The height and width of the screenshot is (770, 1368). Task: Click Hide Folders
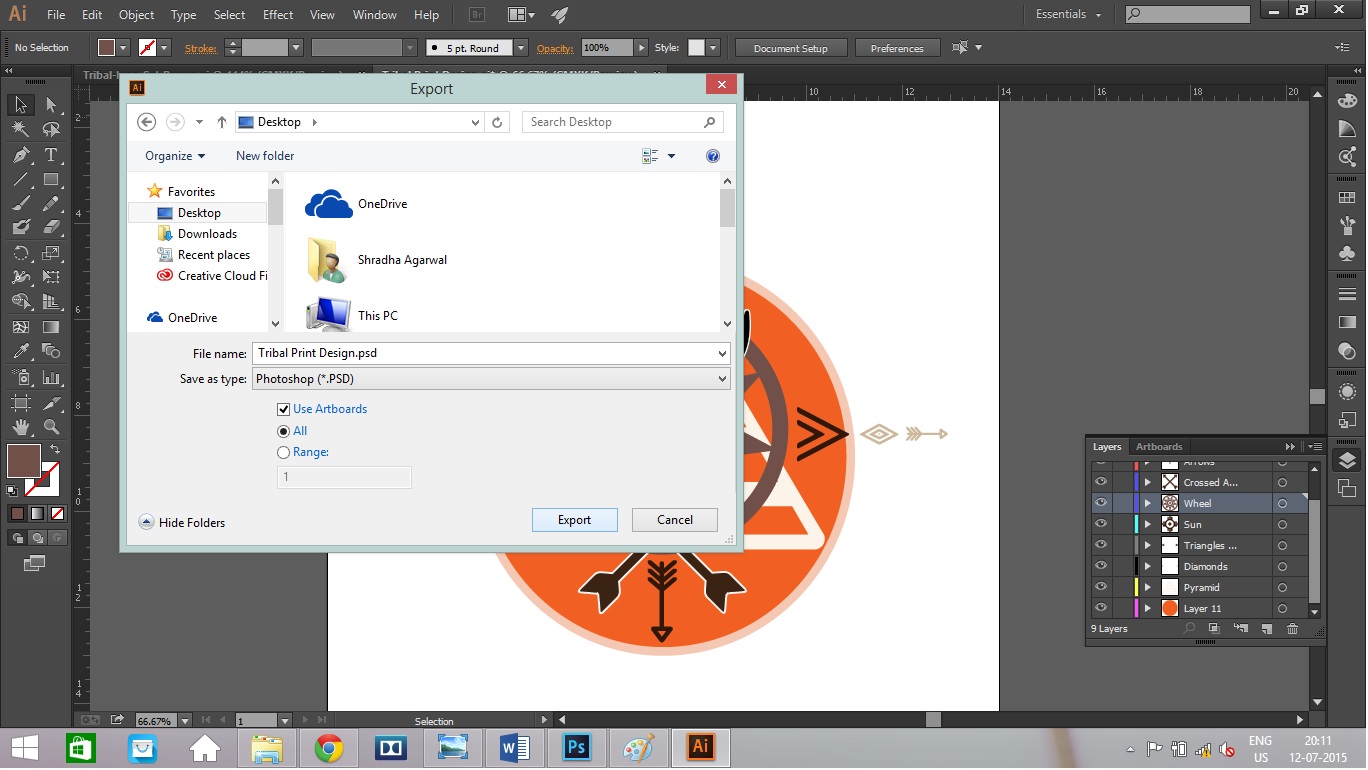click(x=182, y=522)
